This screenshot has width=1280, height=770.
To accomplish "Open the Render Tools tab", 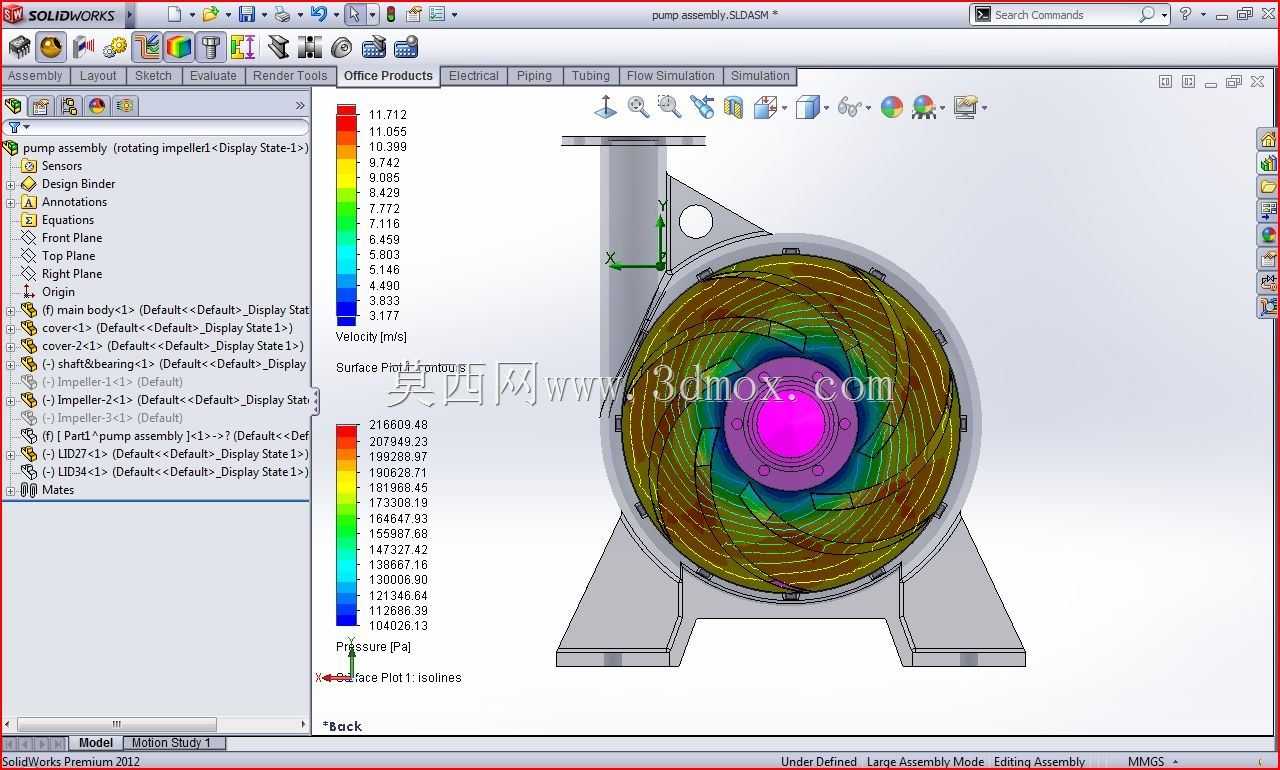I will tap(290, 76).
